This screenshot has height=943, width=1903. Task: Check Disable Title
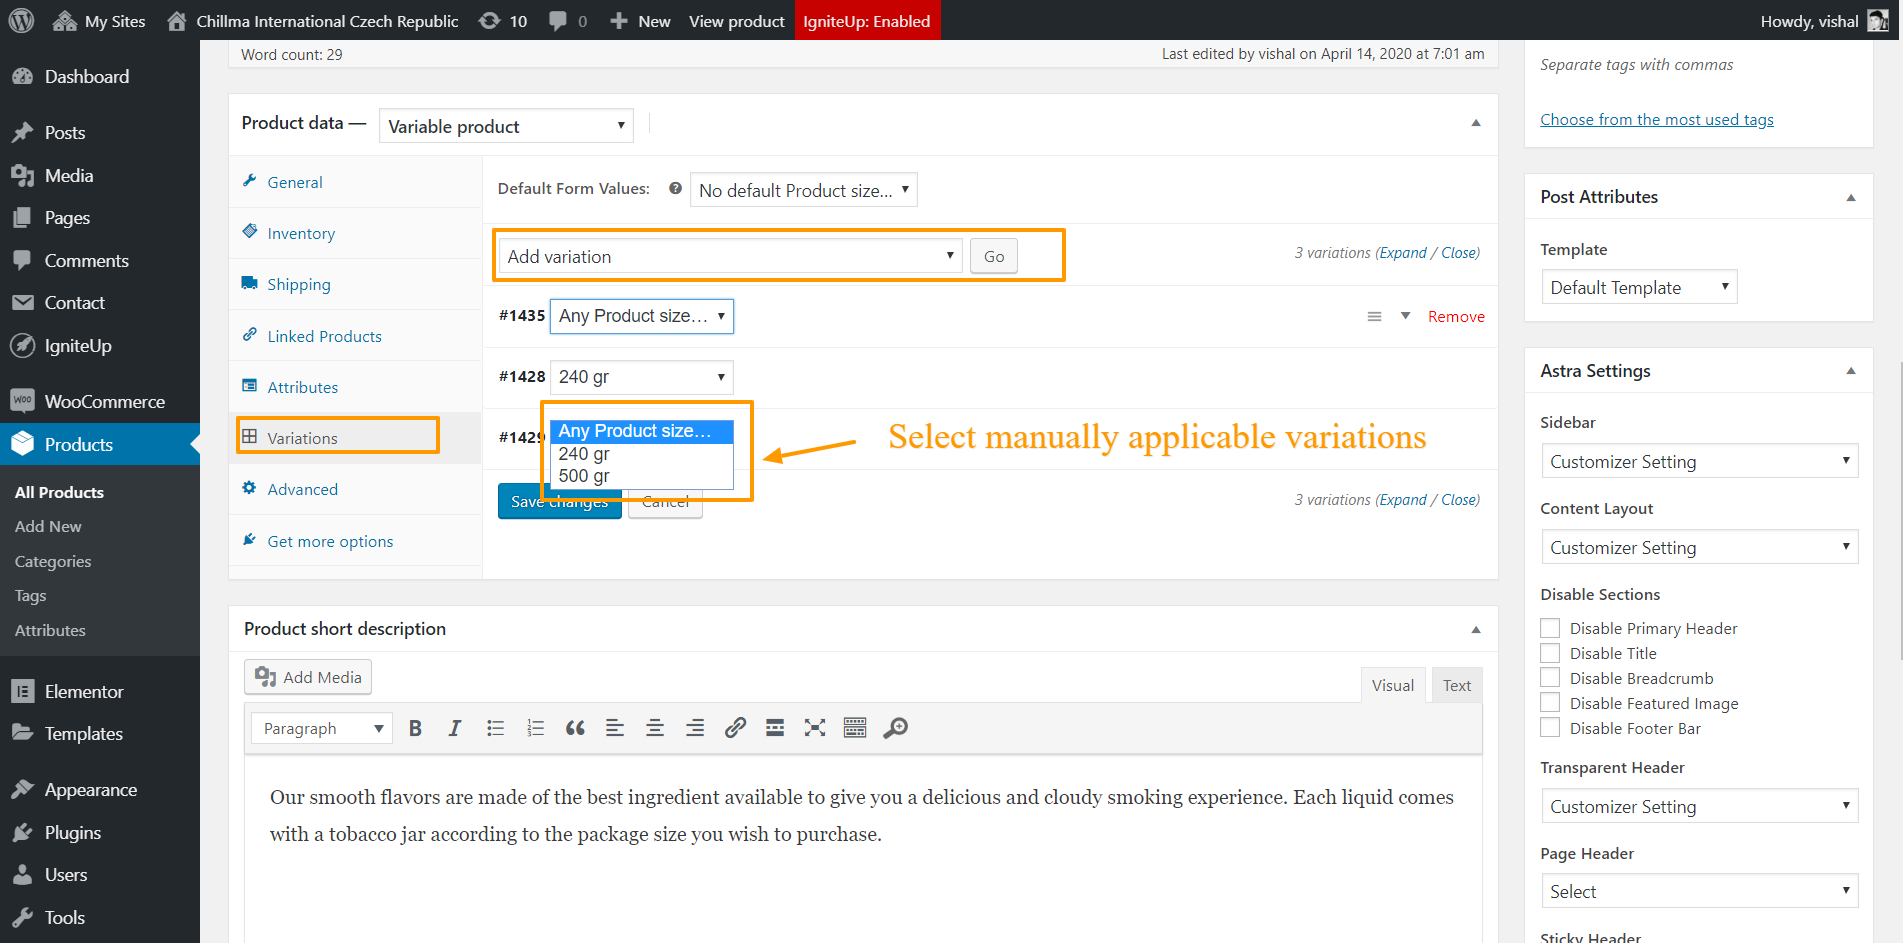tap(1550, 653)
